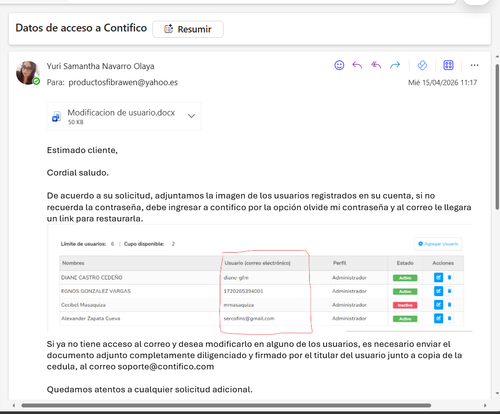Click the recipient productosfibrawen@yahoo.es
Image resolution: width=500 pixels, height=414 pixels.
pyautogui.click(x=123, y=82)
